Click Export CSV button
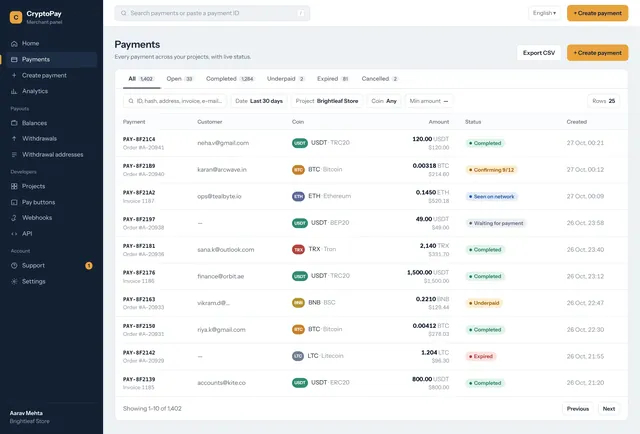The width and height of the screenshot is (640, 434). (539, 53)
